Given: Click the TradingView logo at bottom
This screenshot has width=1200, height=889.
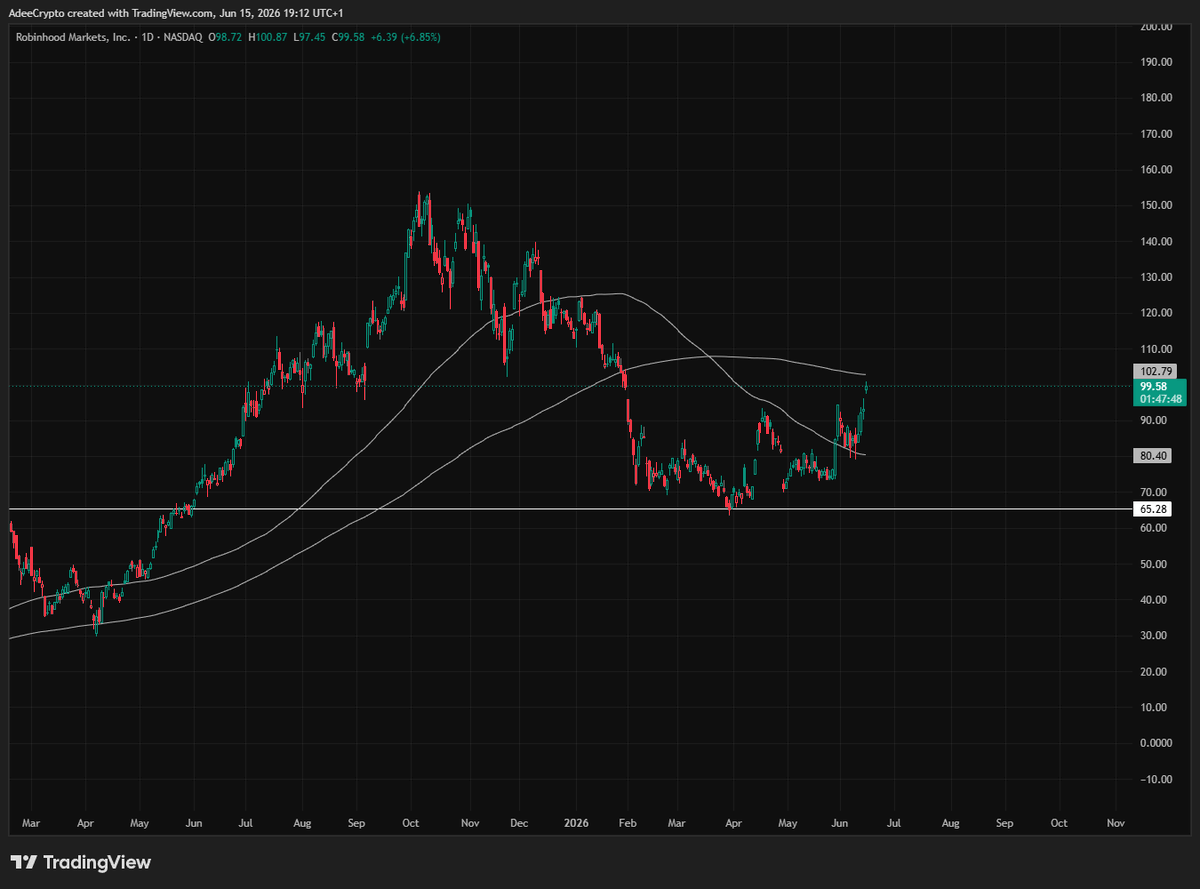Looking at the screenshot, I should click(x=80, y=862).
